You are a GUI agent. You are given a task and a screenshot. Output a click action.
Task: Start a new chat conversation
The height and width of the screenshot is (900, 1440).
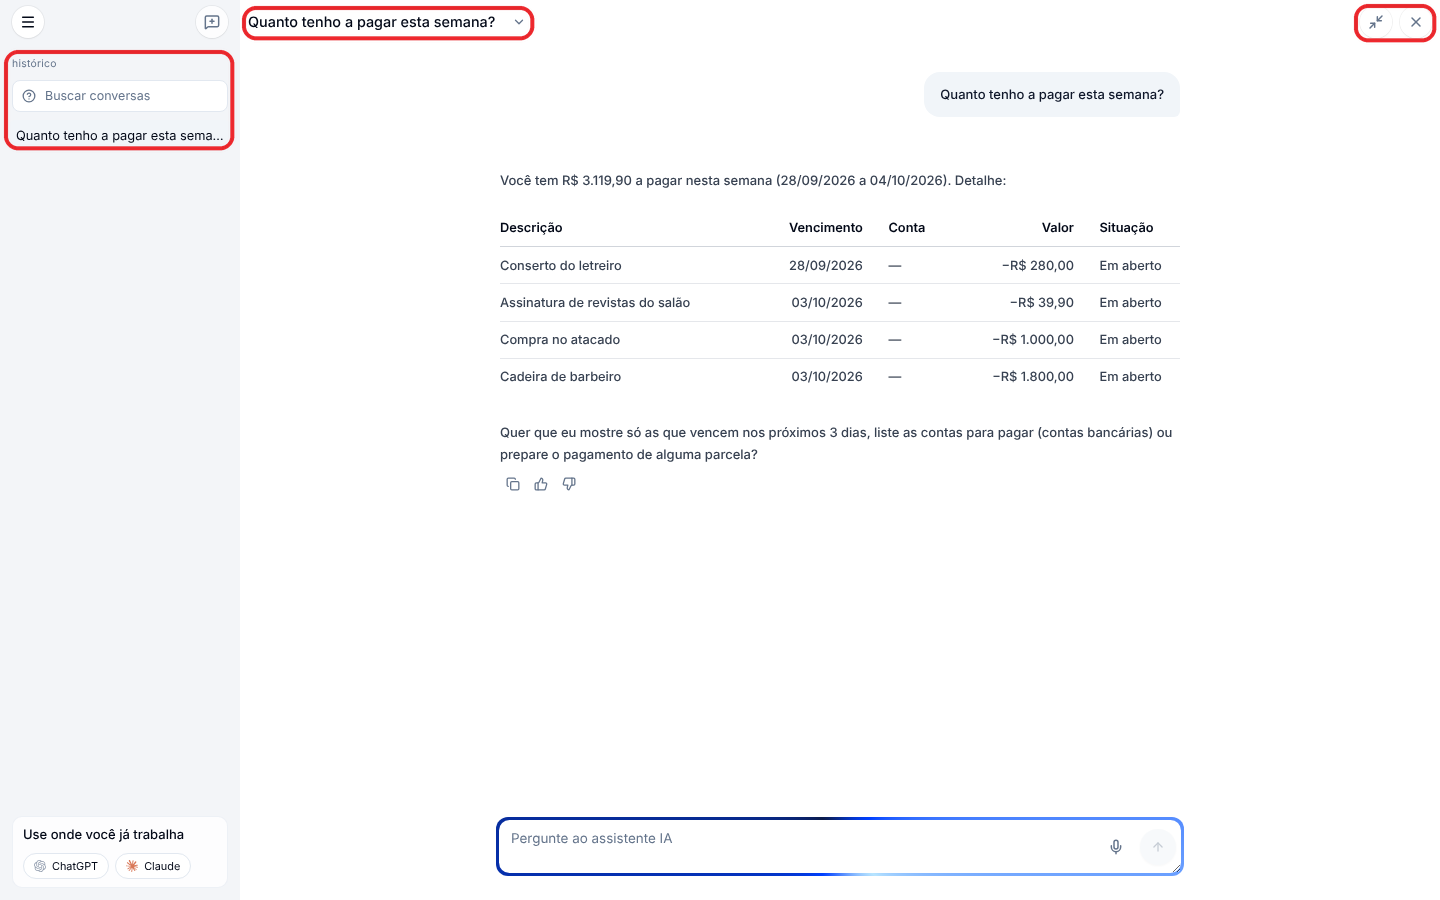(x=212, y=22)
